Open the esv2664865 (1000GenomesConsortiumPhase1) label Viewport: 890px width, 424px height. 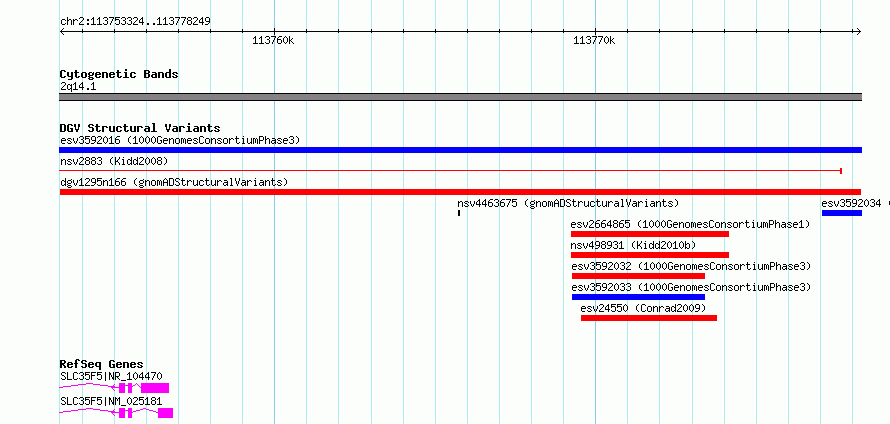tap(690, 224)
